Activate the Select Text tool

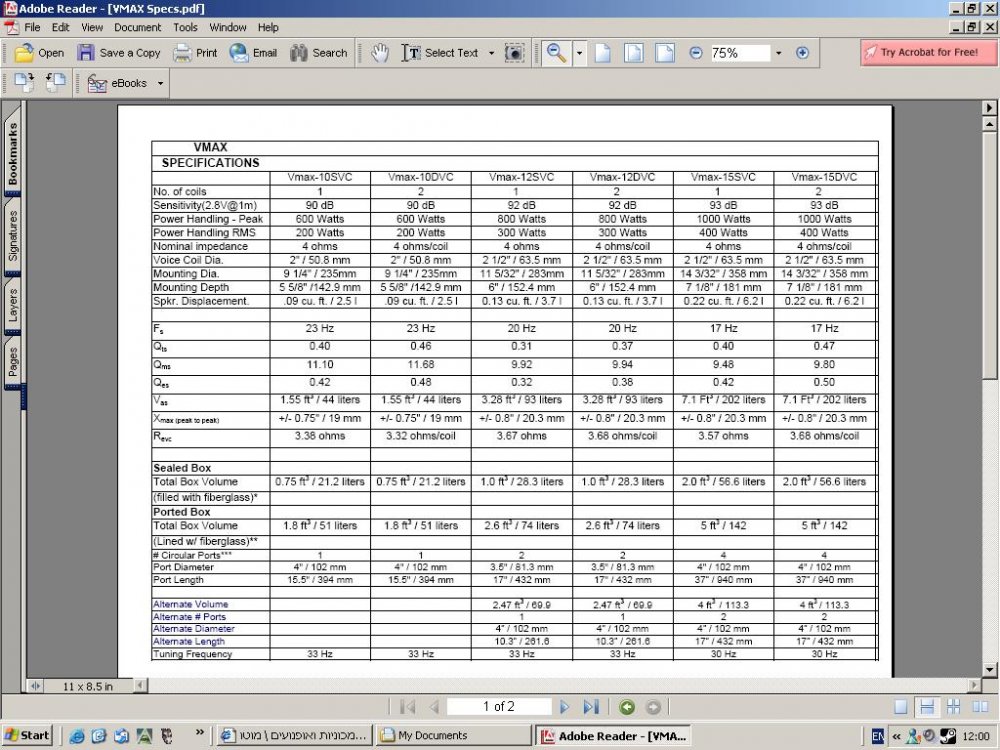pyautogui.click(x=440, y=53)
